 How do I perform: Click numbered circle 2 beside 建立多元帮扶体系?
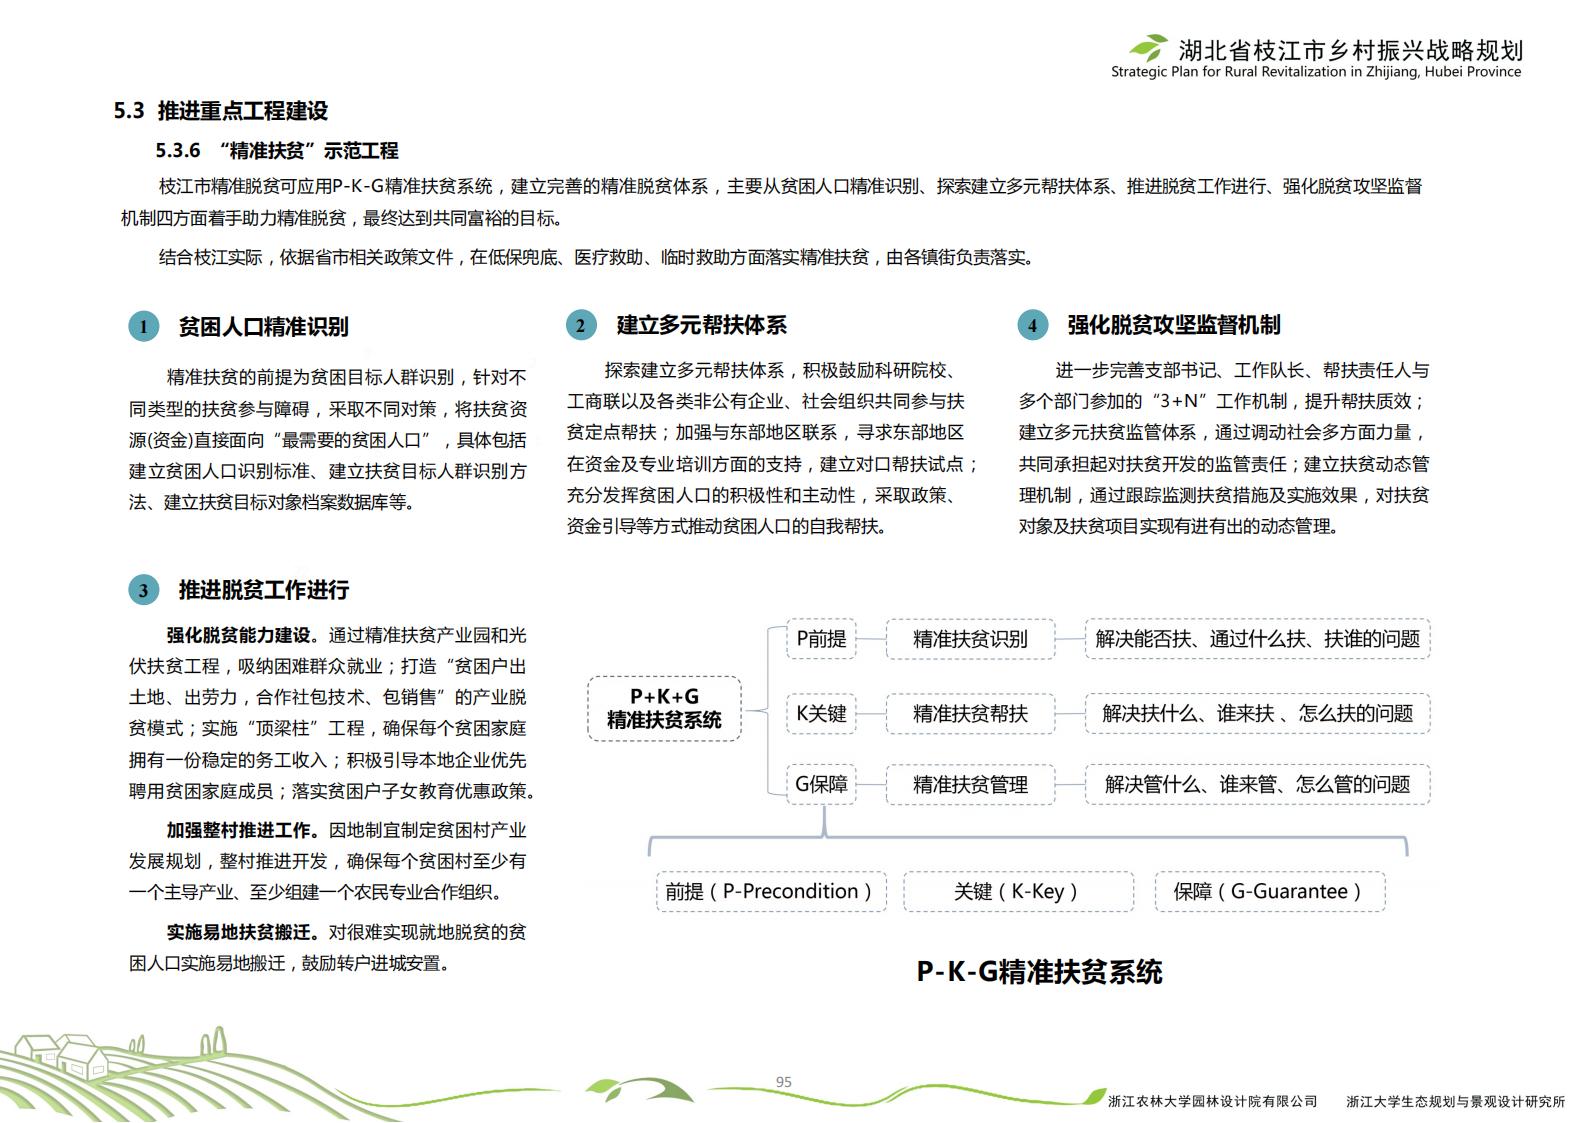point(581,325)
